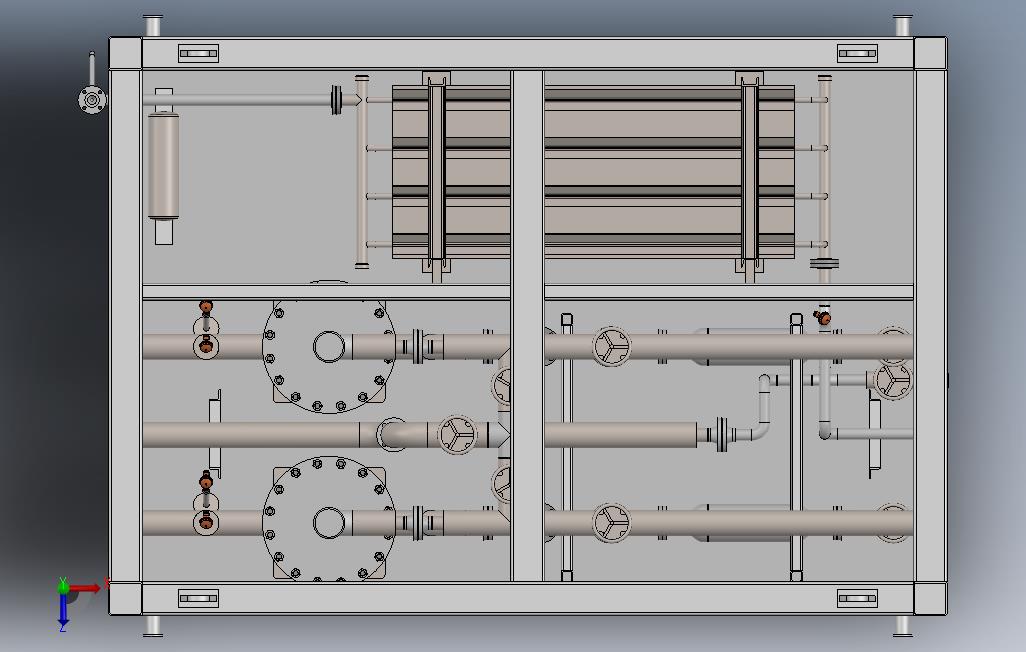Select the top-left forklift slot in the frame

click(x=198, y=53)
